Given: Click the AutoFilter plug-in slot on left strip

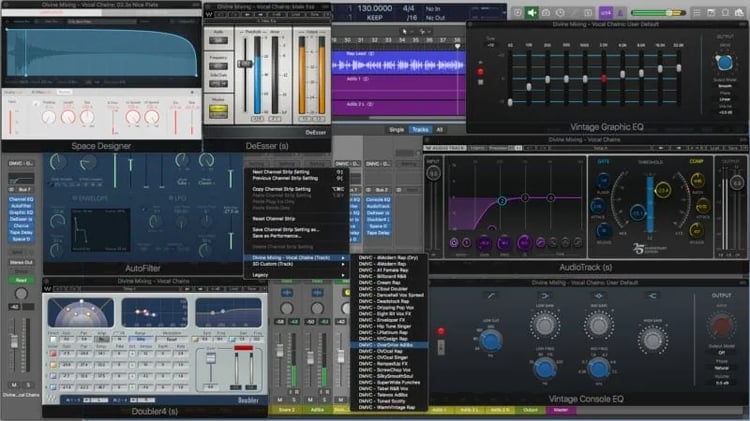Looking at the screenshot, I should click(21, 206).
